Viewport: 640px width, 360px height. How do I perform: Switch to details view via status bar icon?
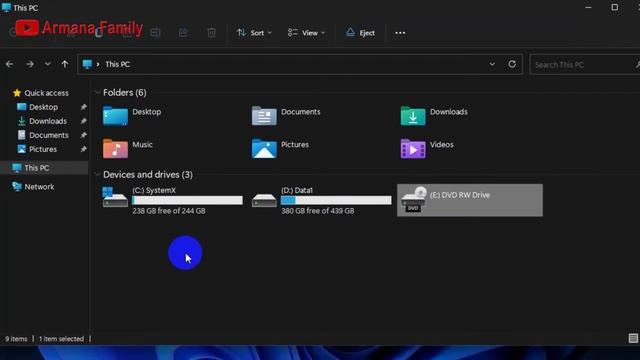tap(633, 338)
